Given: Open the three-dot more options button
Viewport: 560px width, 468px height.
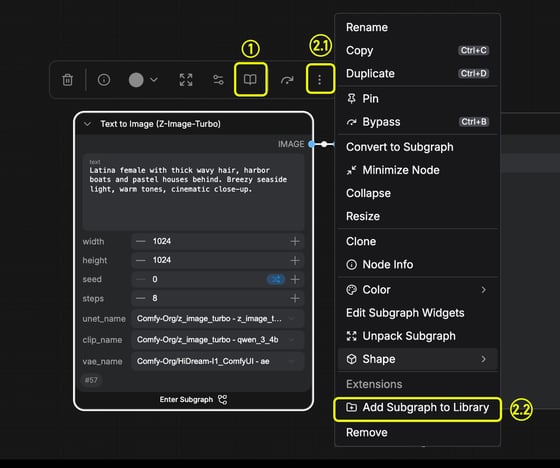Looking at the screenshot, I should pyautogui.click(x=319, y=80).
